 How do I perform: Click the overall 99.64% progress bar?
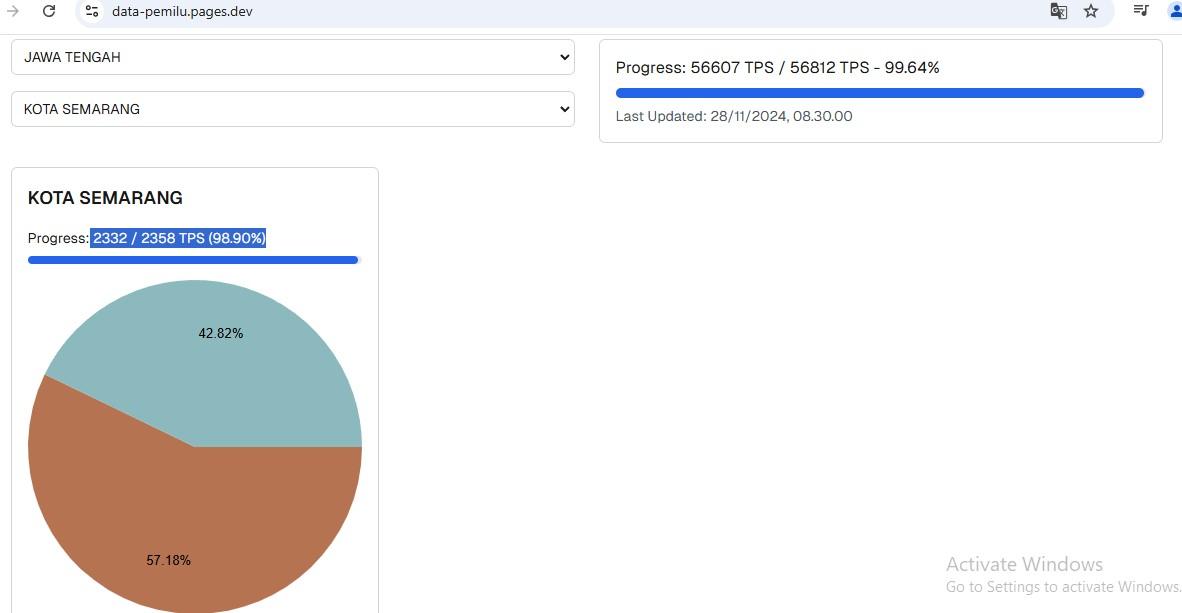click(x=879, y=93)
